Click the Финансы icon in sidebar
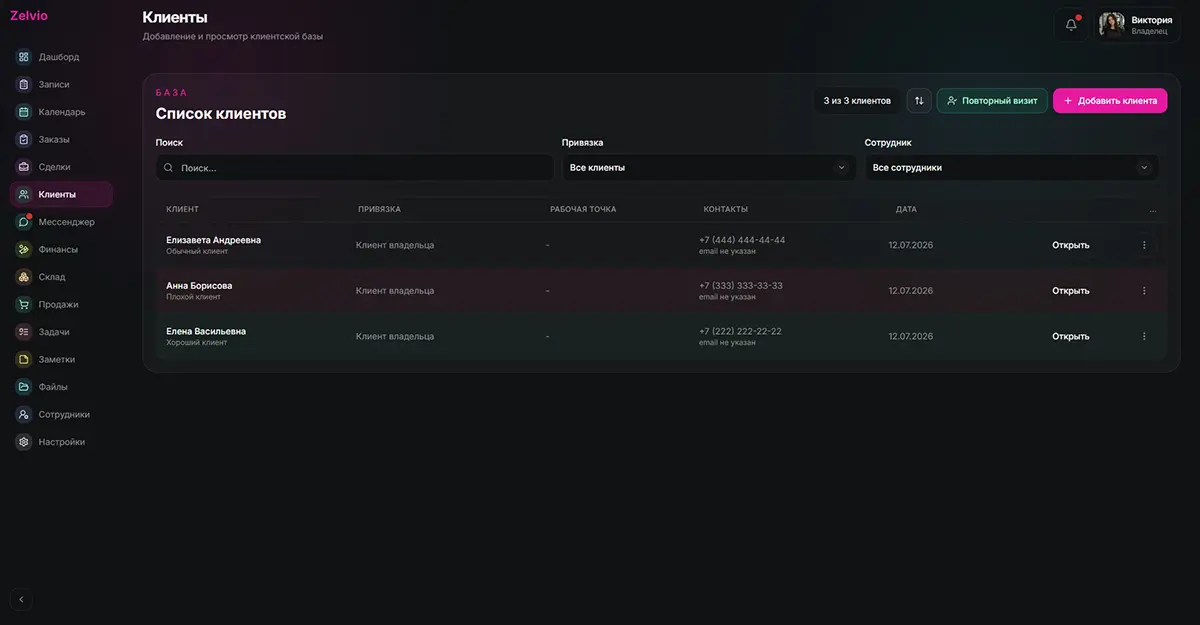Image resolution: width=1200 pixels, height=625 pixels. 24,249
